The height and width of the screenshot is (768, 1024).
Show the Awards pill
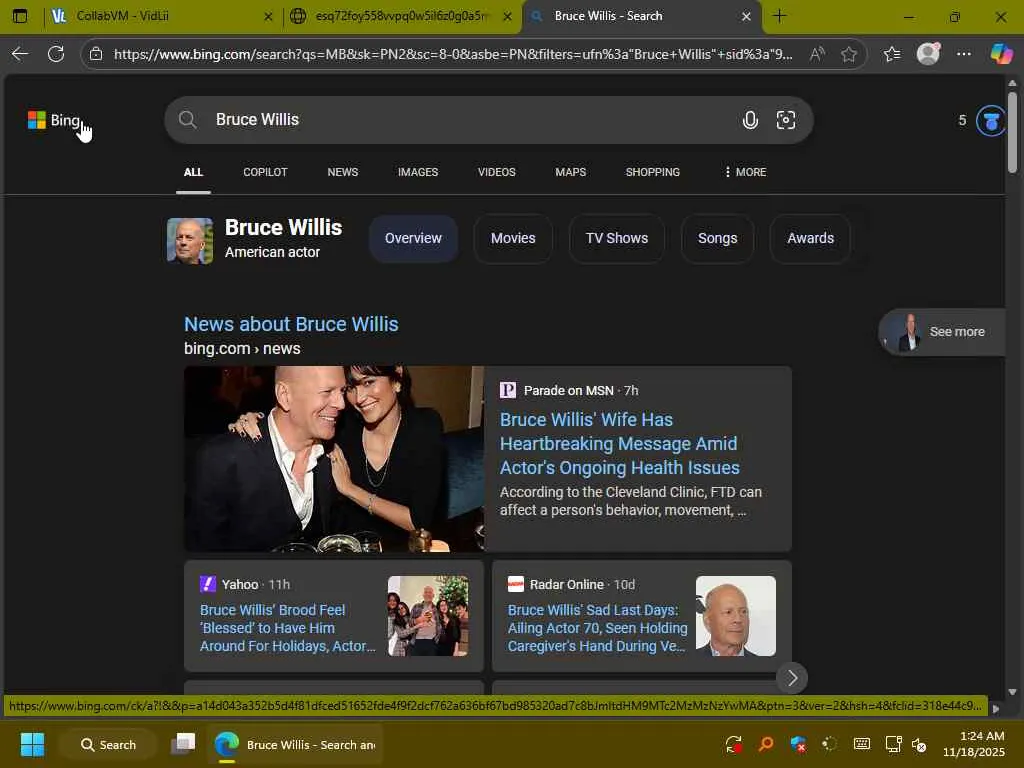point(810,238)
